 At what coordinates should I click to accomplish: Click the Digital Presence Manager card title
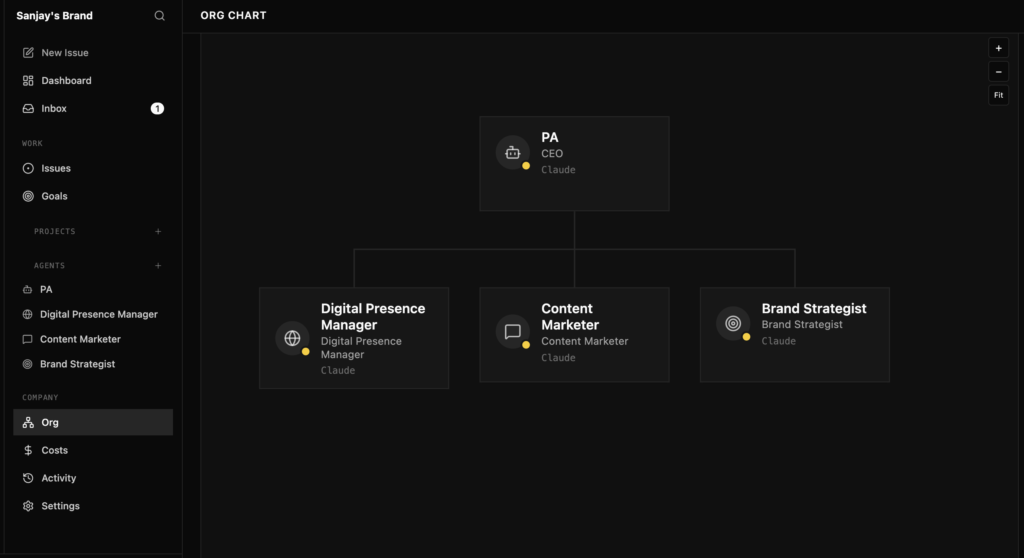click(373, 316)
